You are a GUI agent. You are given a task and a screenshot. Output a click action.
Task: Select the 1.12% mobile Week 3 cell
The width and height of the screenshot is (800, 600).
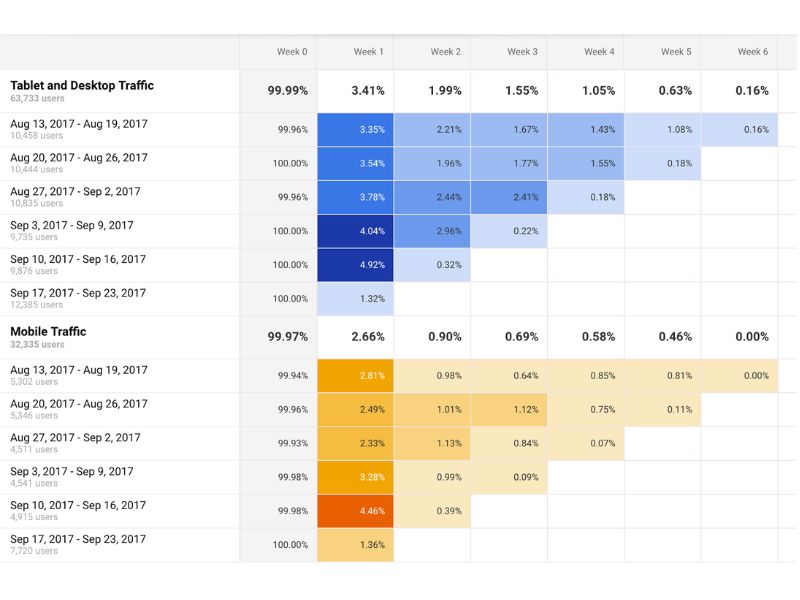(509, 410)
